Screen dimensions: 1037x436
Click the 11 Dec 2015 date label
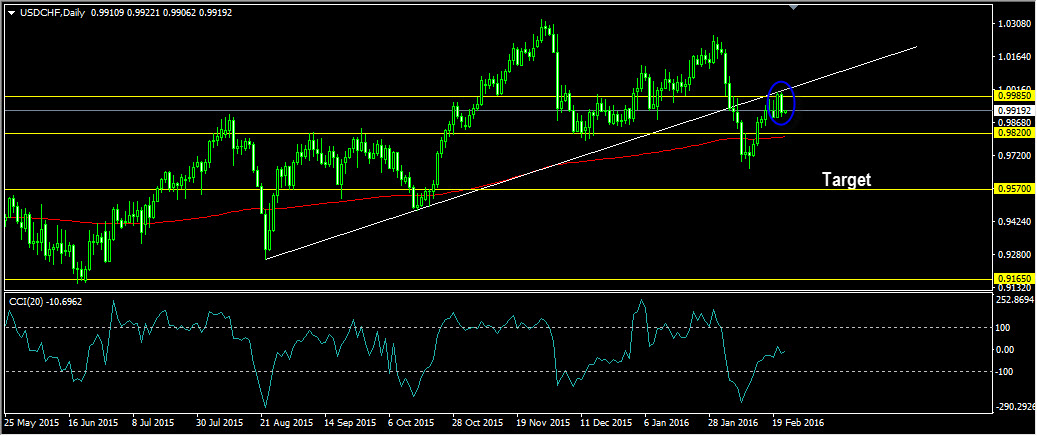click(606, 422)
